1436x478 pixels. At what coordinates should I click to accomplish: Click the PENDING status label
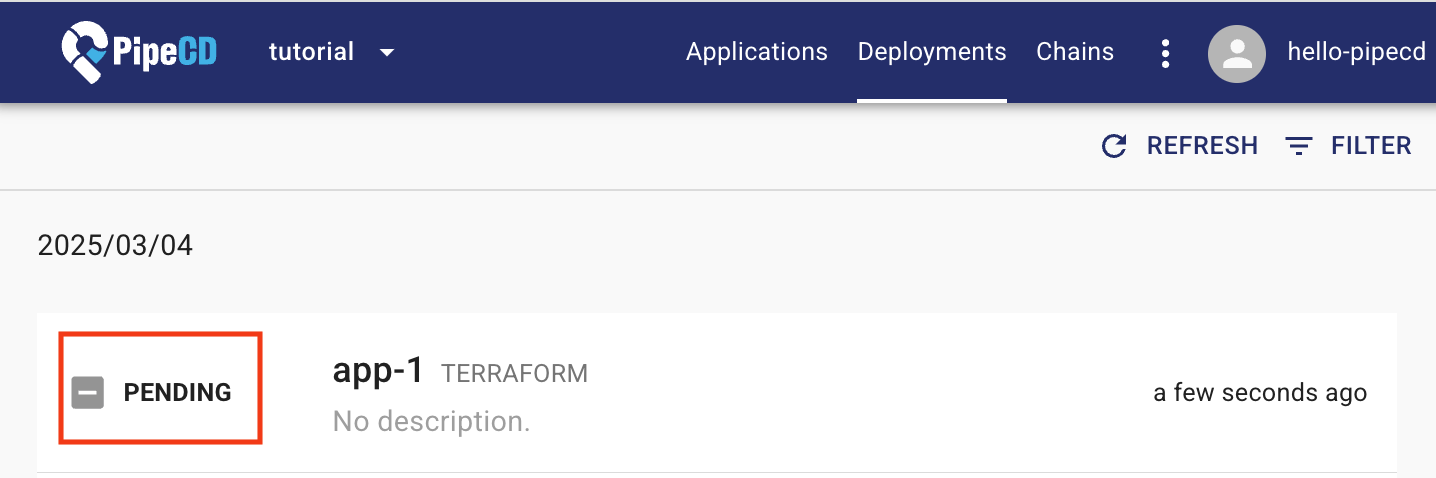[177, 393]
